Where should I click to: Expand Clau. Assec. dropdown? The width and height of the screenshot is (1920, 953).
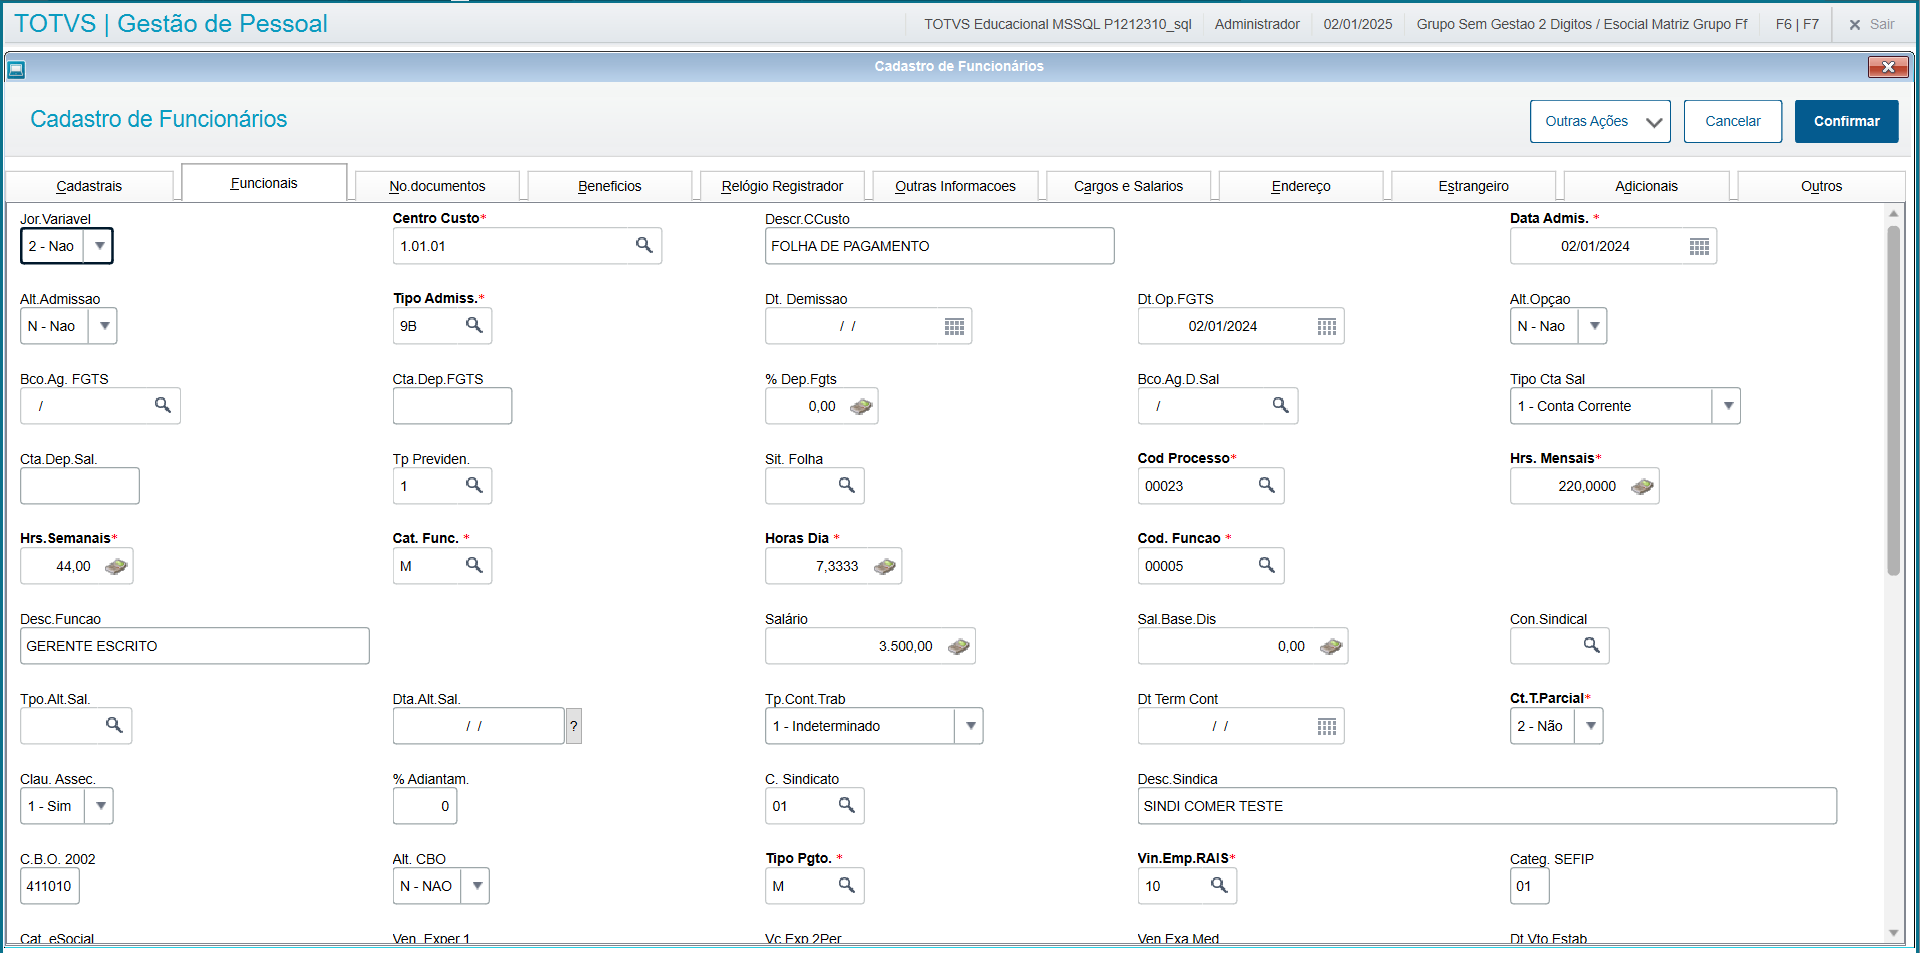[x=99, y=806]
